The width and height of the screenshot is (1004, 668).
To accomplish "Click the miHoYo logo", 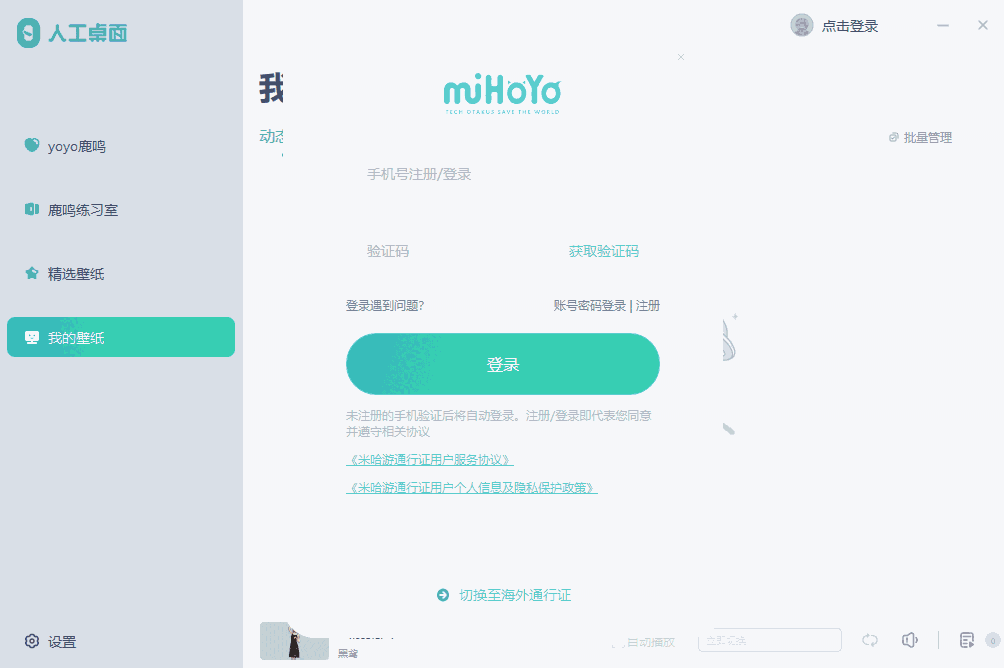I will [503, 95].
